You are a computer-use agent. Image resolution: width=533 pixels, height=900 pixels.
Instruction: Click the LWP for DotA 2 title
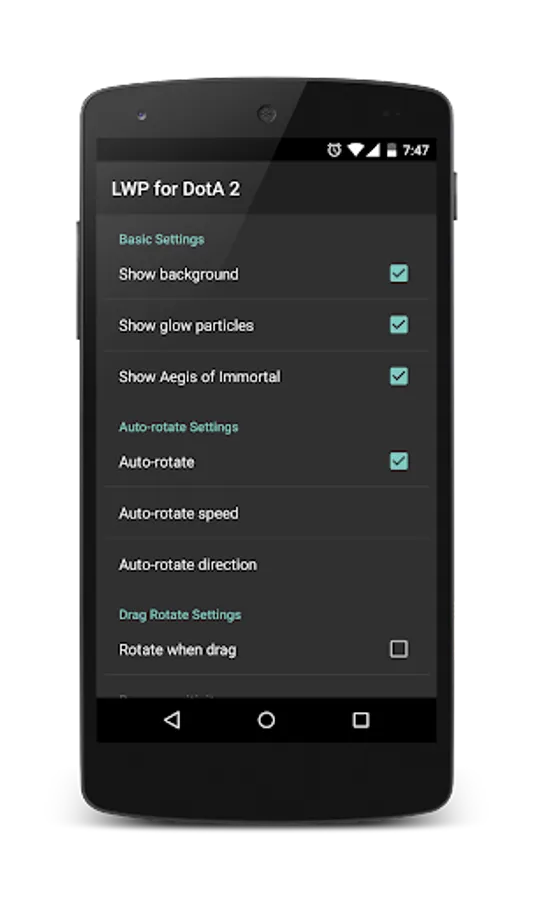pyautogui.click(x=176, y=189)
